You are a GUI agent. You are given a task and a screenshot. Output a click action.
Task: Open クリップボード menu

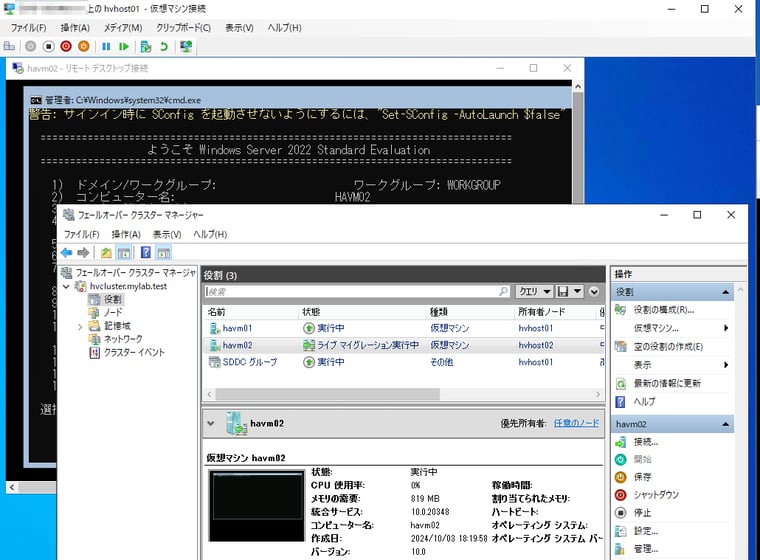183,28
